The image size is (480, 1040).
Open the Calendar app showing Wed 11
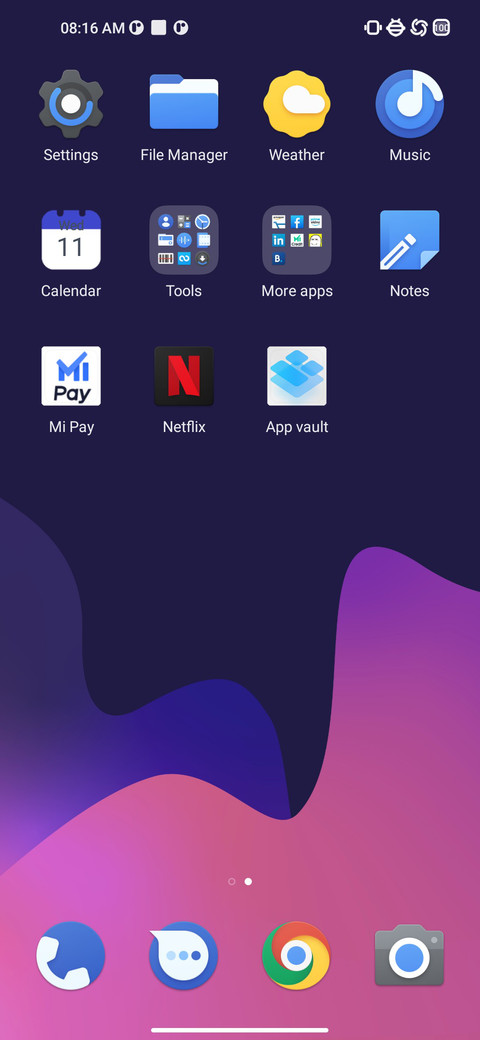coord(71,240)
